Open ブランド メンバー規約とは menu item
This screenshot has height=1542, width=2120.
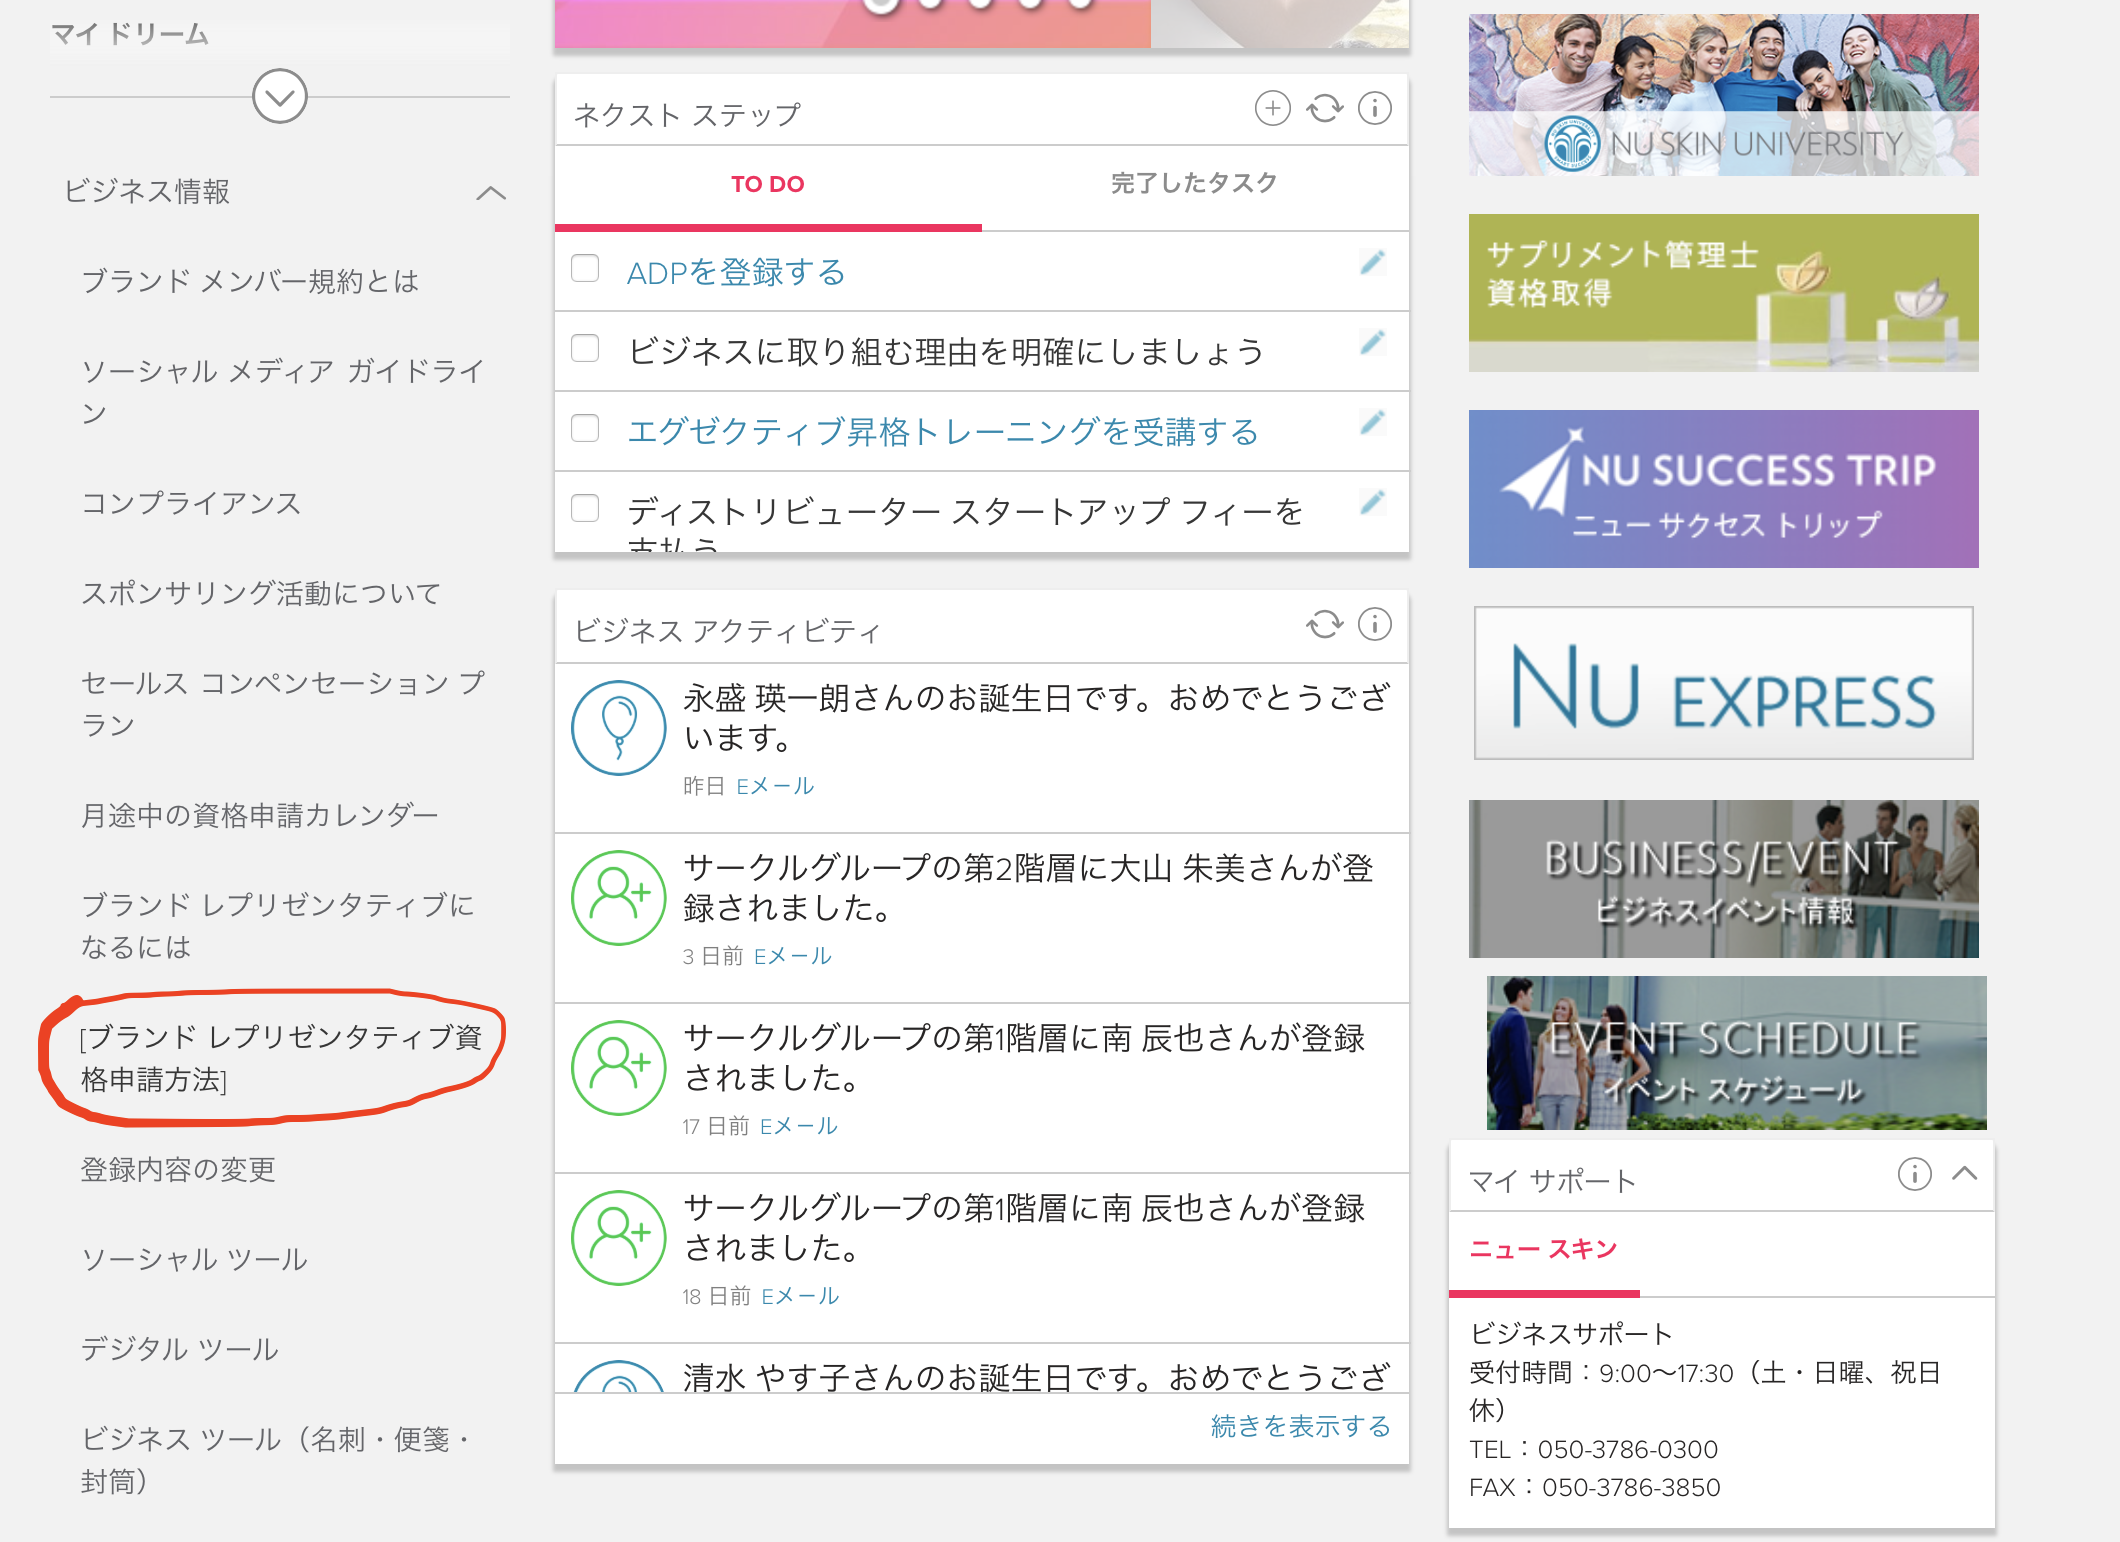pyautogui.click(x=250, y=282)
